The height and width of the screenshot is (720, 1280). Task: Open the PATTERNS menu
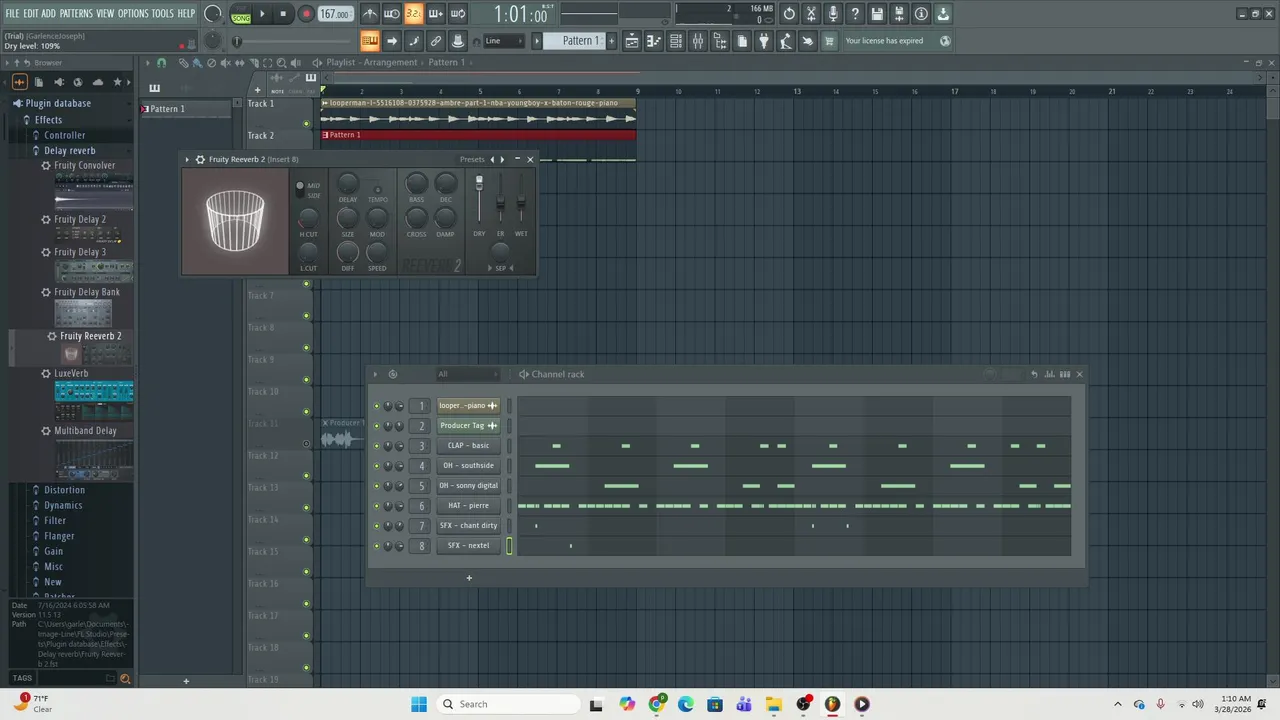click(x=76, y=13)
